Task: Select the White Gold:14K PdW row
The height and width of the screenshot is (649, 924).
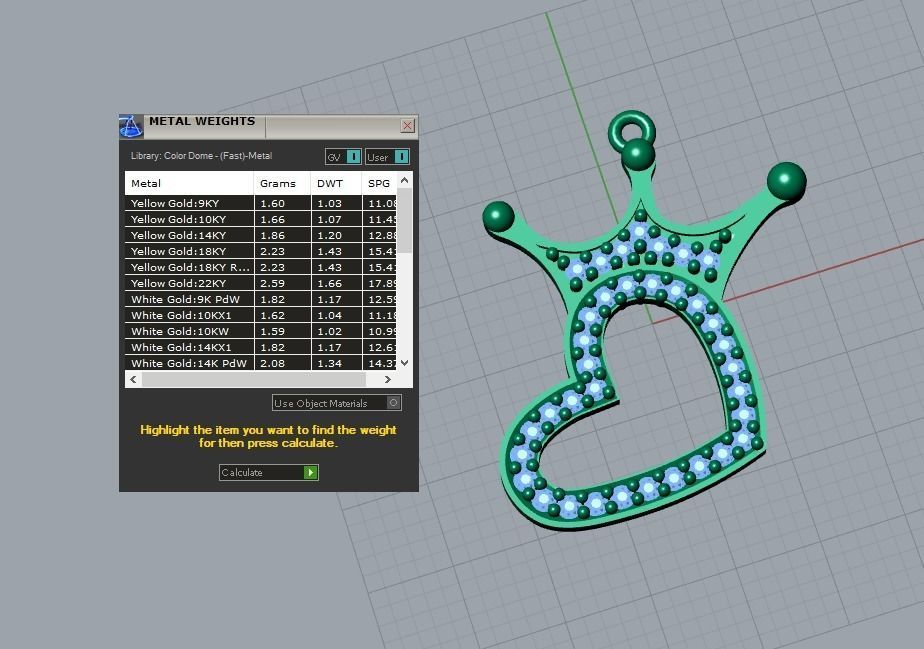Action: click(x=260, y=363)
